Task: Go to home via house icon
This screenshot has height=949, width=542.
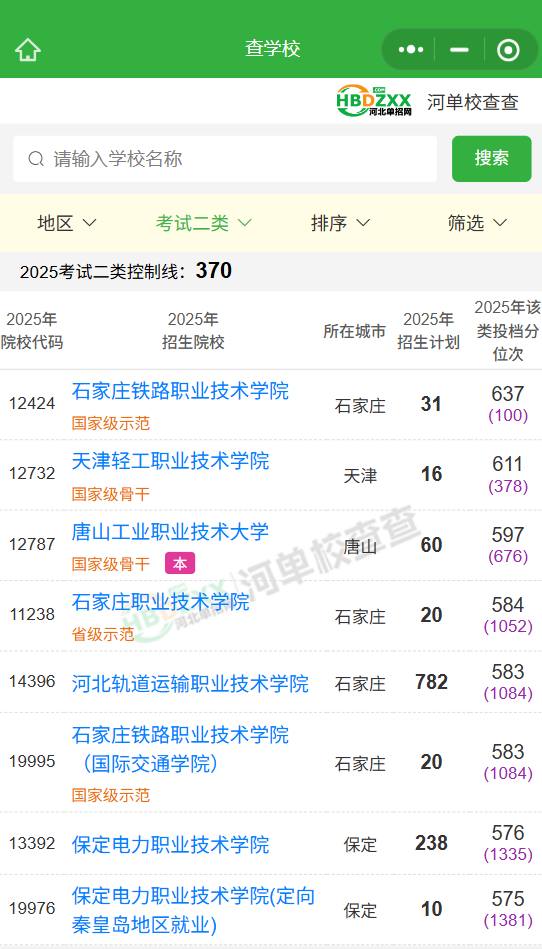Action: pos(28,50)
